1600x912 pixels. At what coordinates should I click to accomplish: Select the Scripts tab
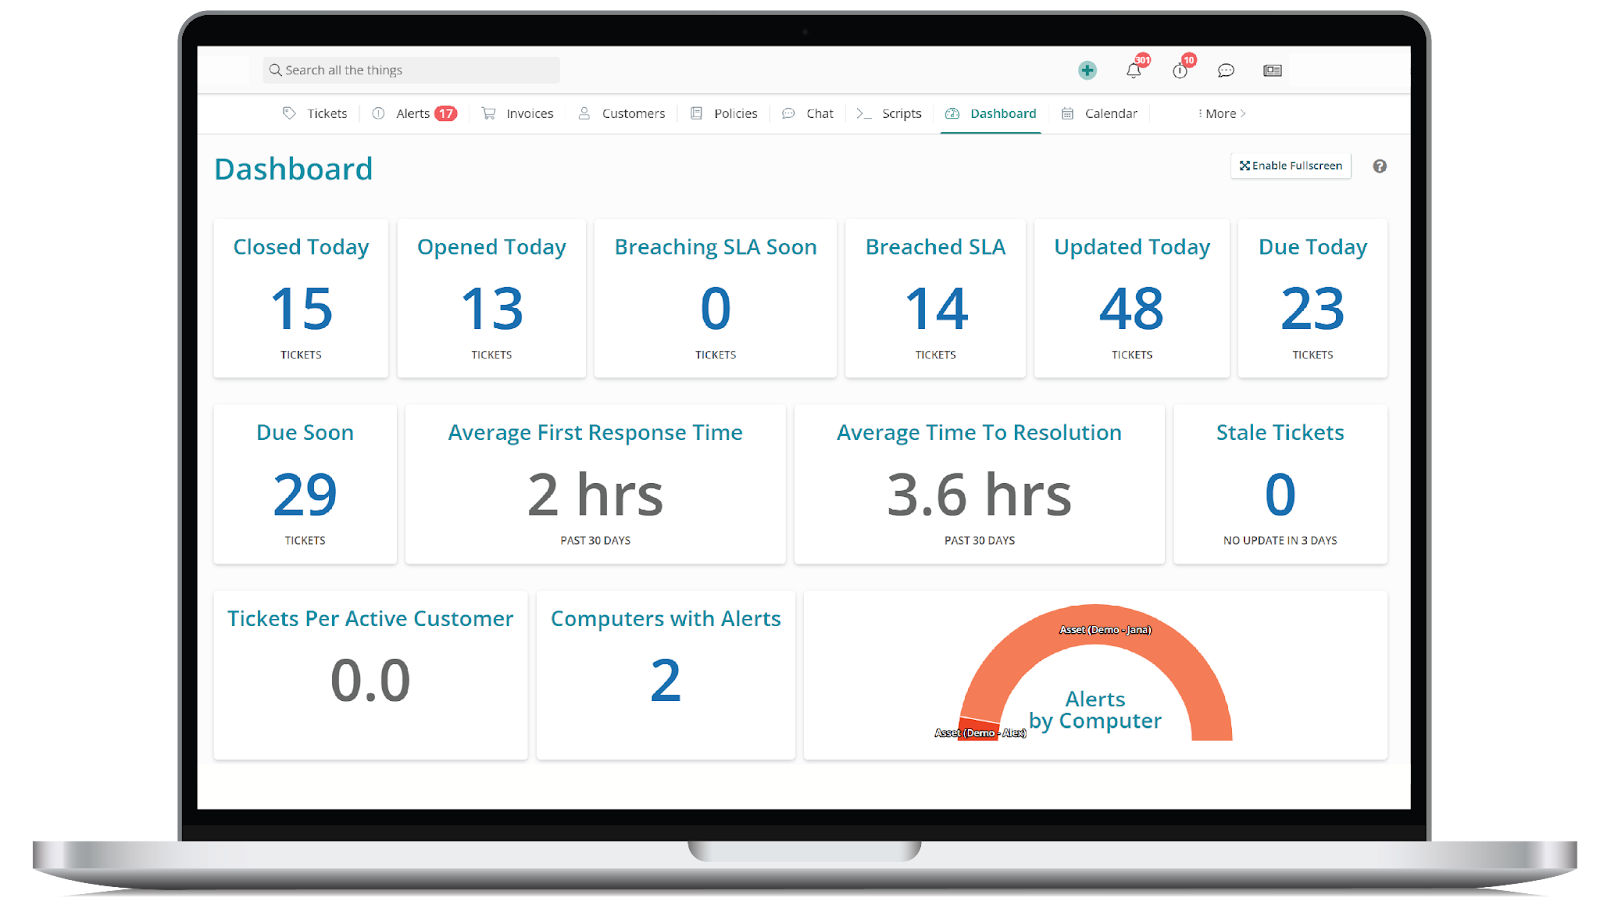tap(890, 114)
